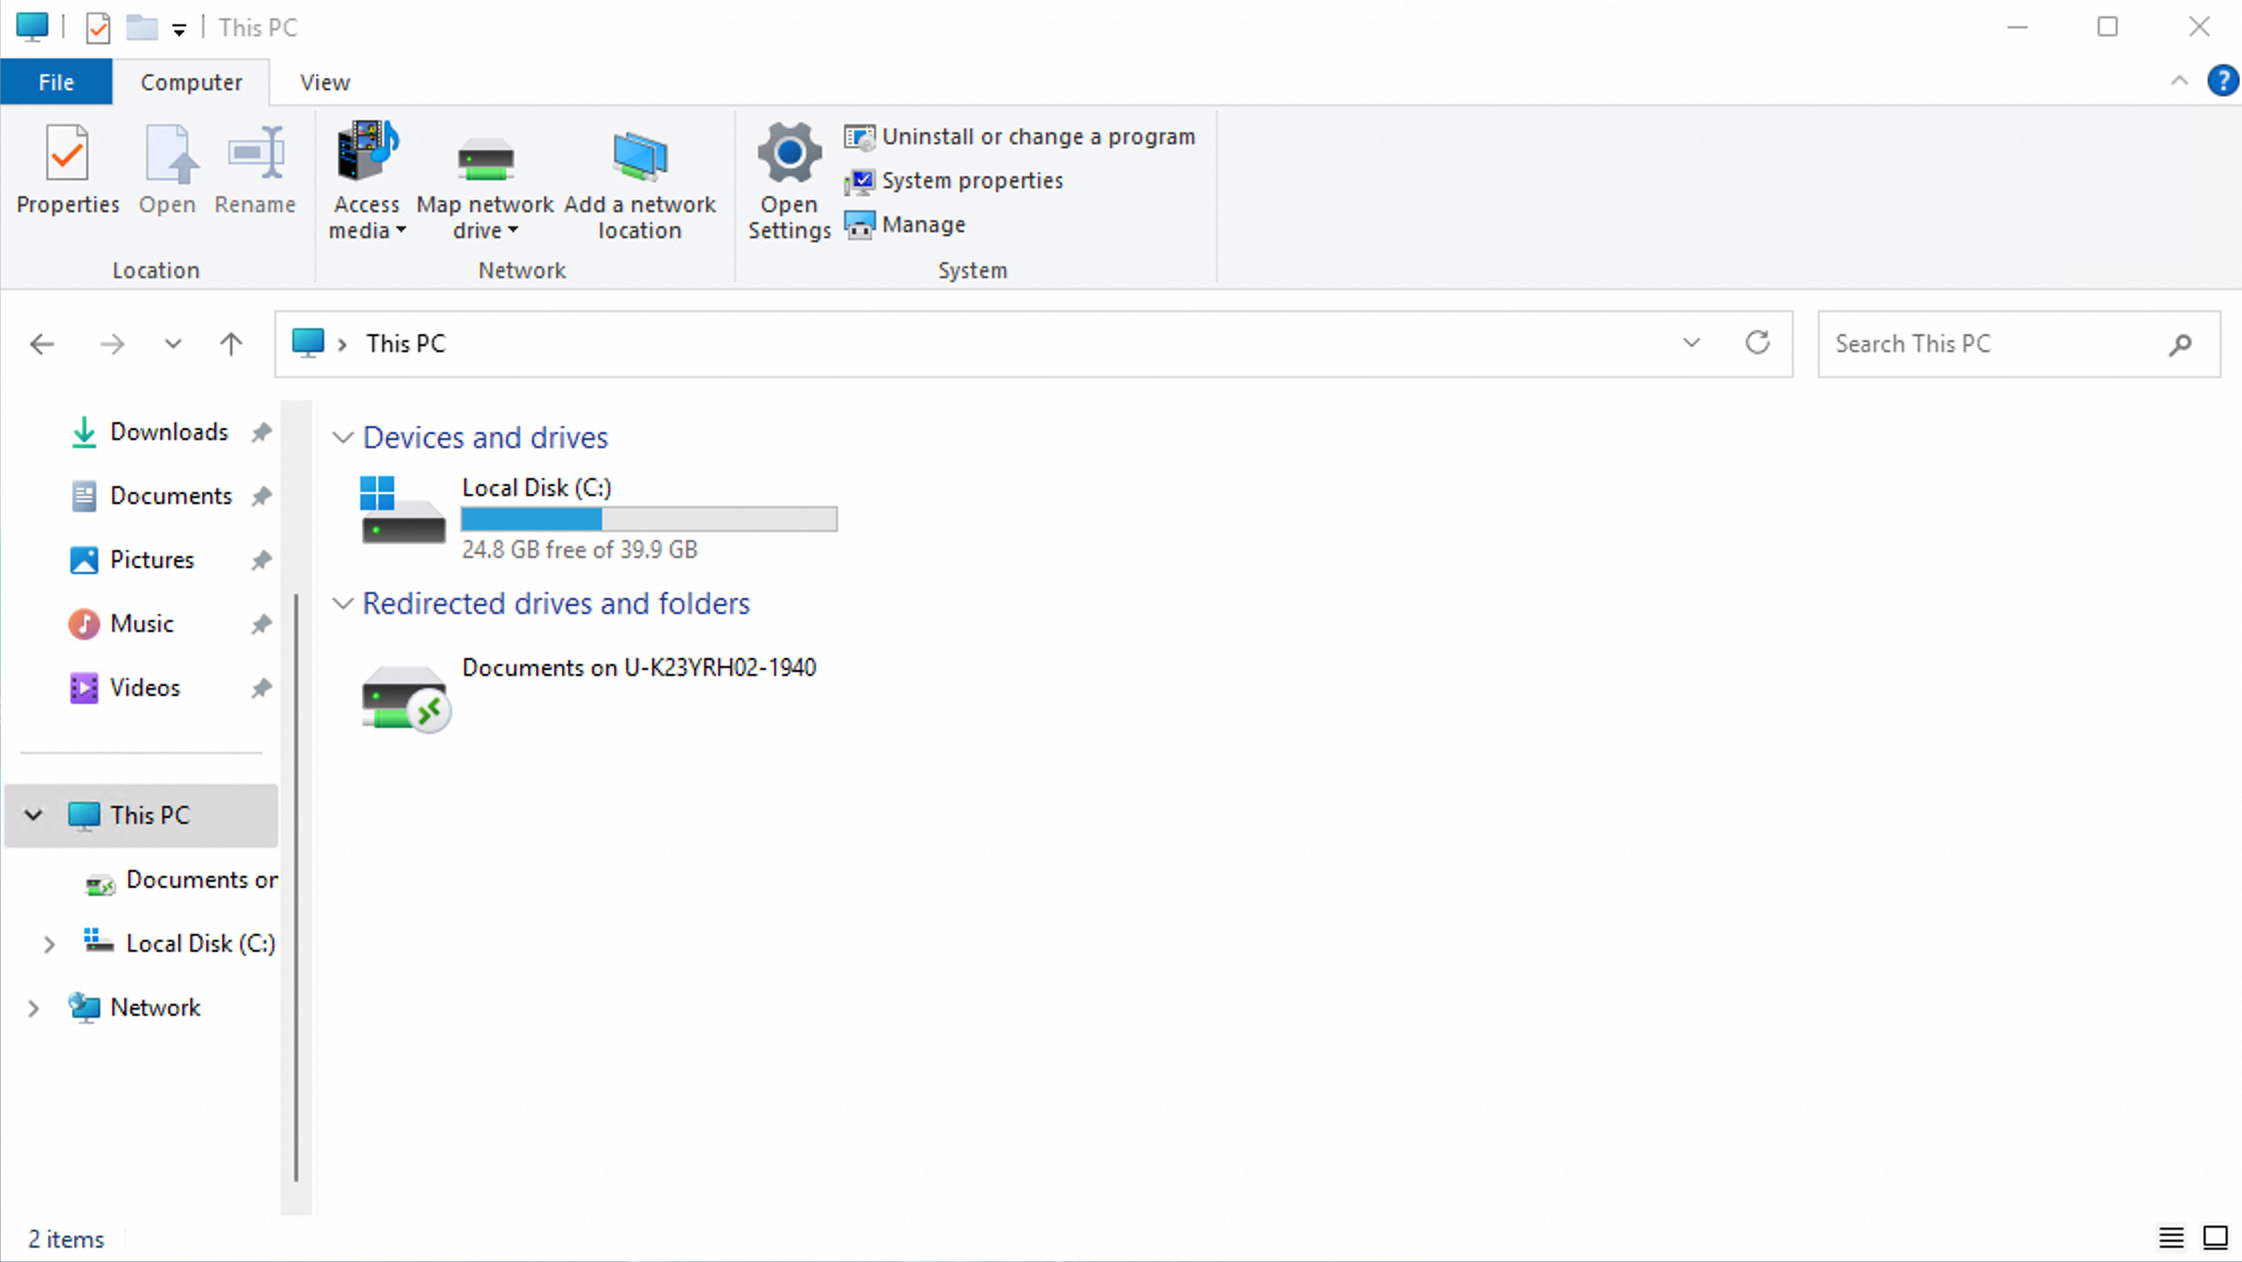Image resolution: width=2242 pixels, height=1262 pixels.
Task: Click the Refresh button in address bar
Action: pyautogui.click(x=1757, y=343)
